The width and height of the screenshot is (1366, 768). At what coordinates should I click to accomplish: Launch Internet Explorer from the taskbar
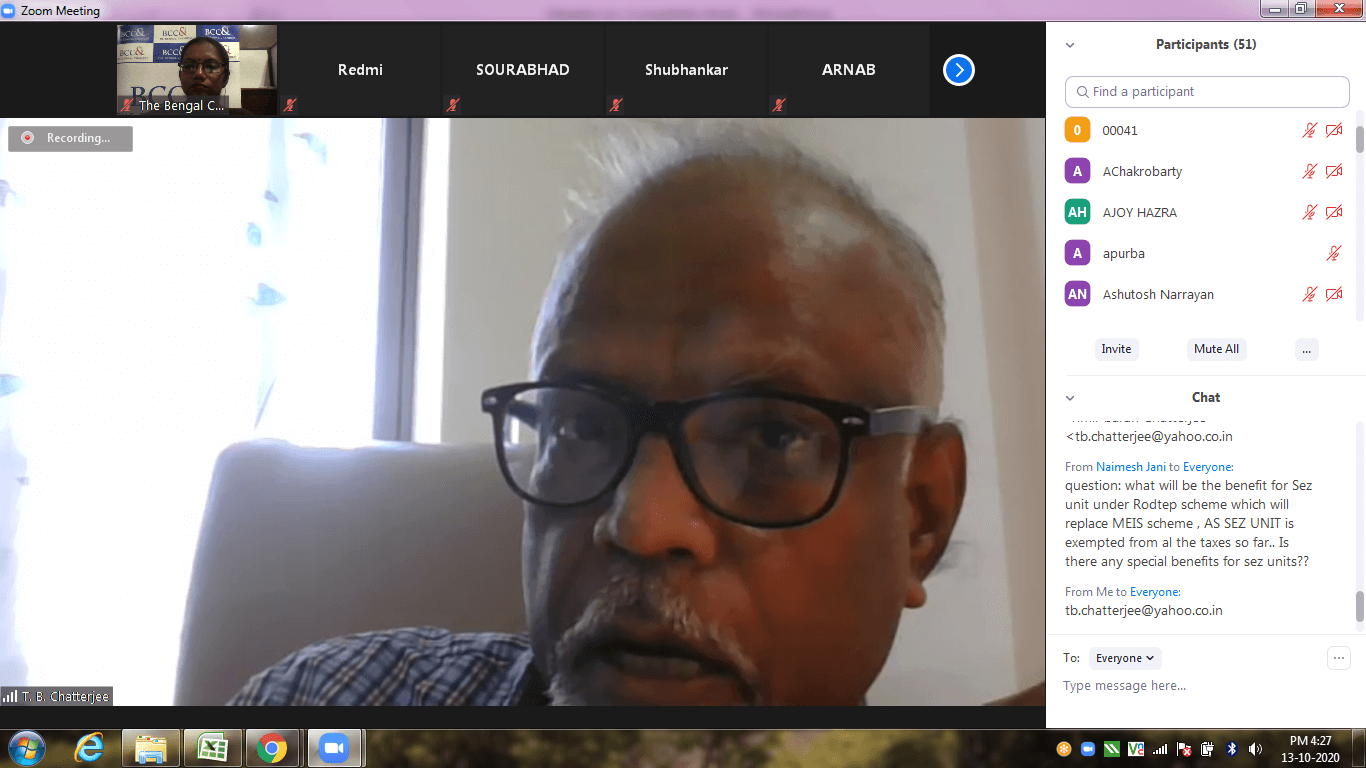point(89,748)
